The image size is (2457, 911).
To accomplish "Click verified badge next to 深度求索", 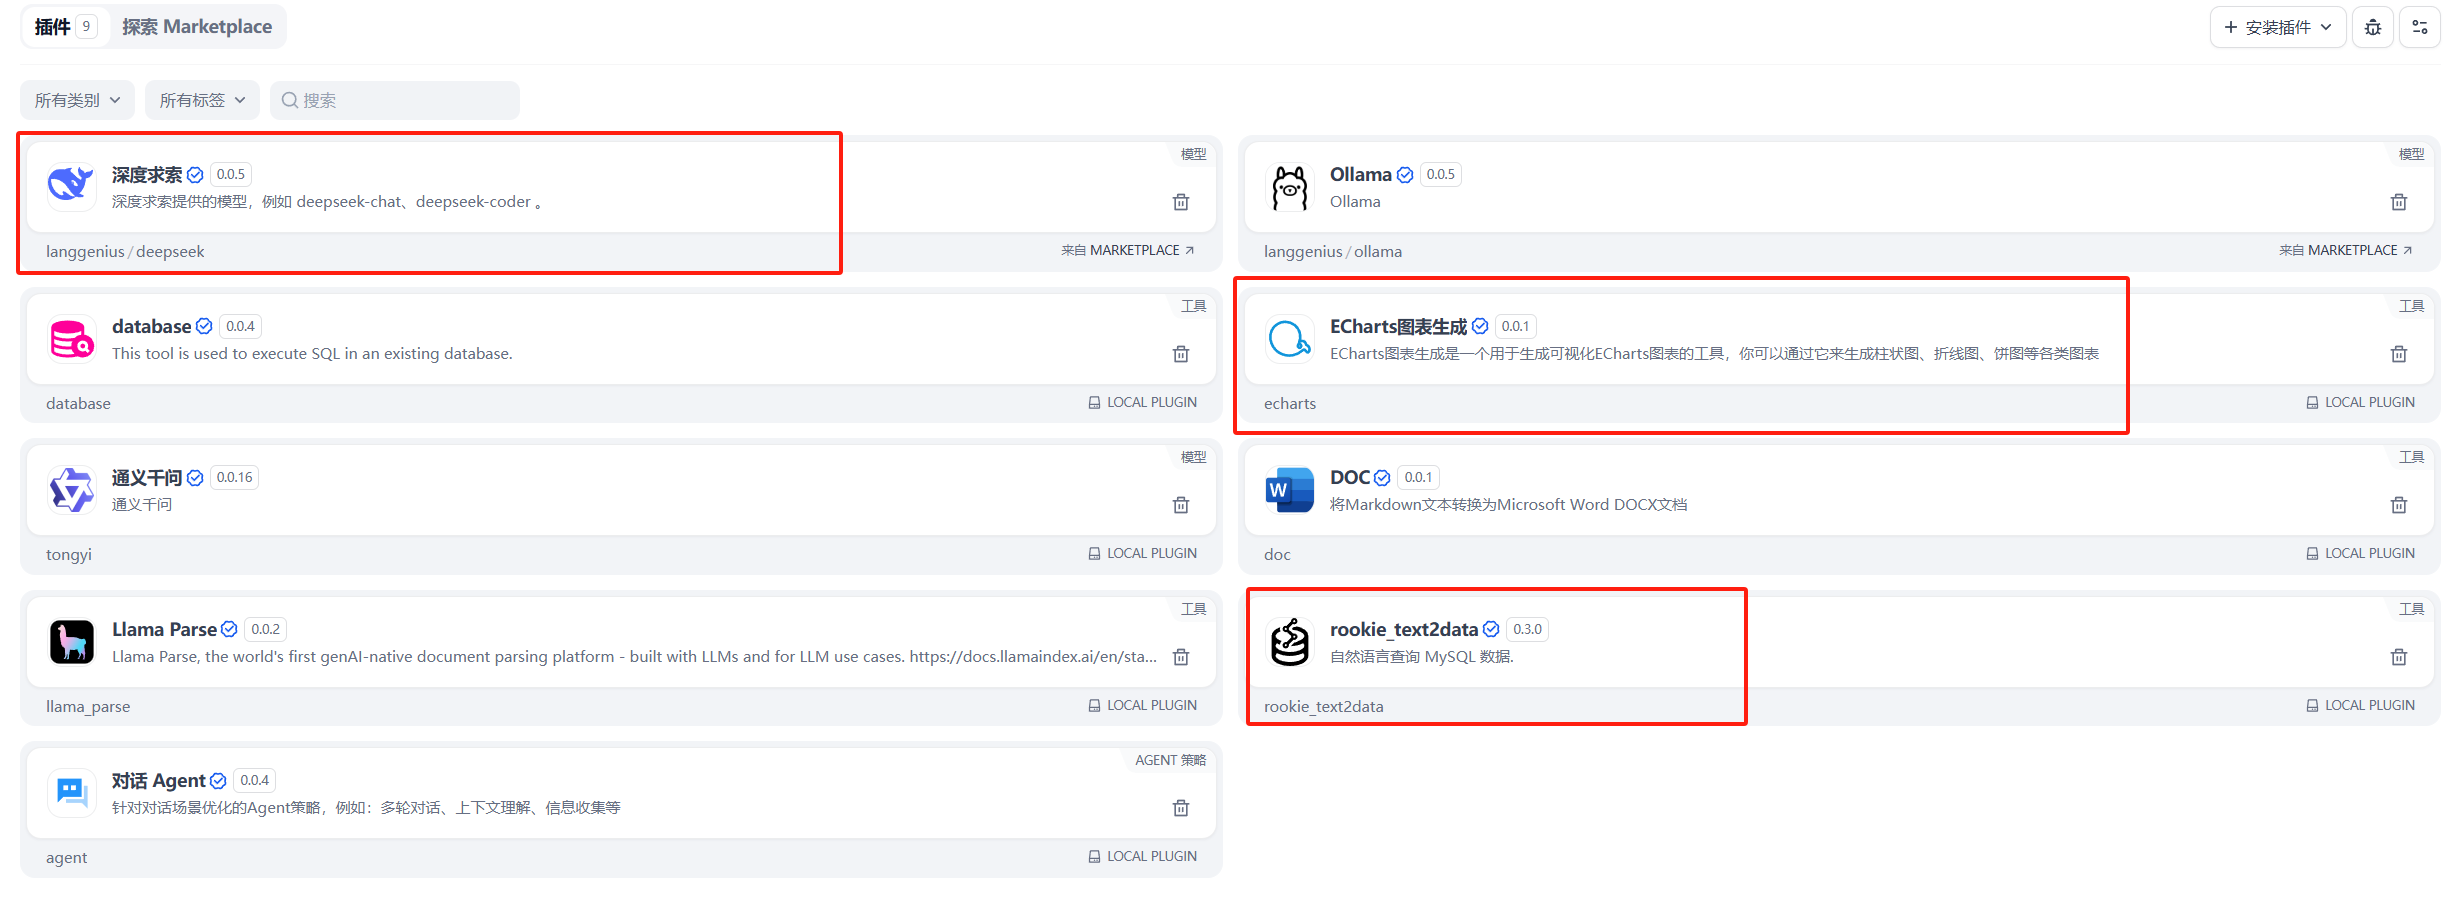I will [x=195, y=175].
